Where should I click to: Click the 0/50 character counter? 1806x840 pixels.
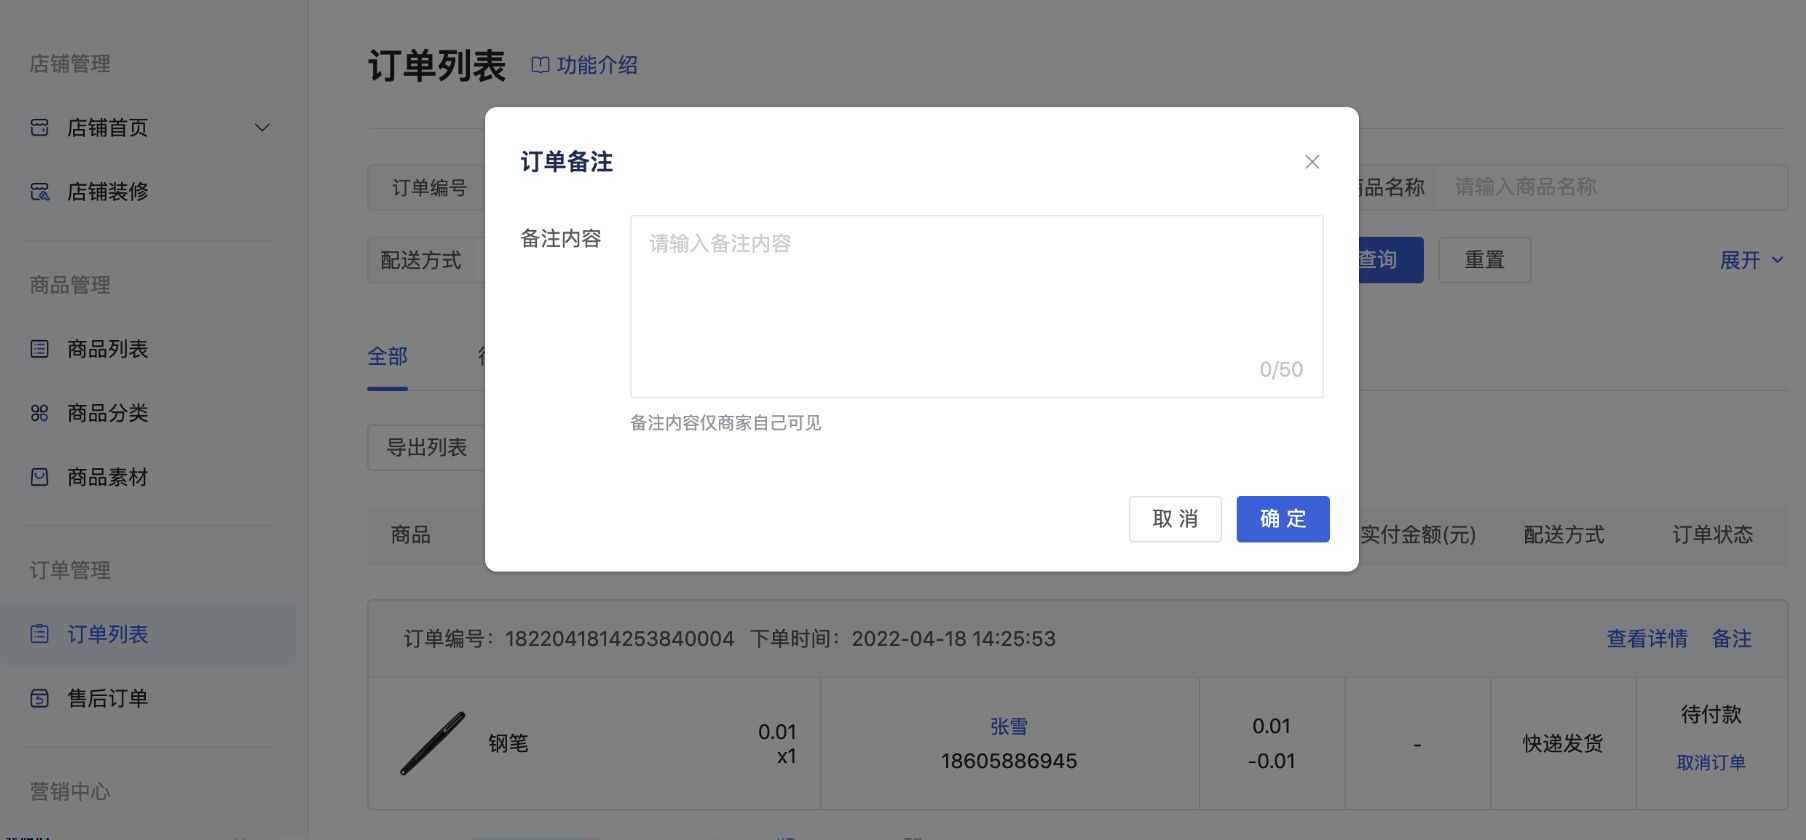pyautogui.click(x=1281, y=370)
